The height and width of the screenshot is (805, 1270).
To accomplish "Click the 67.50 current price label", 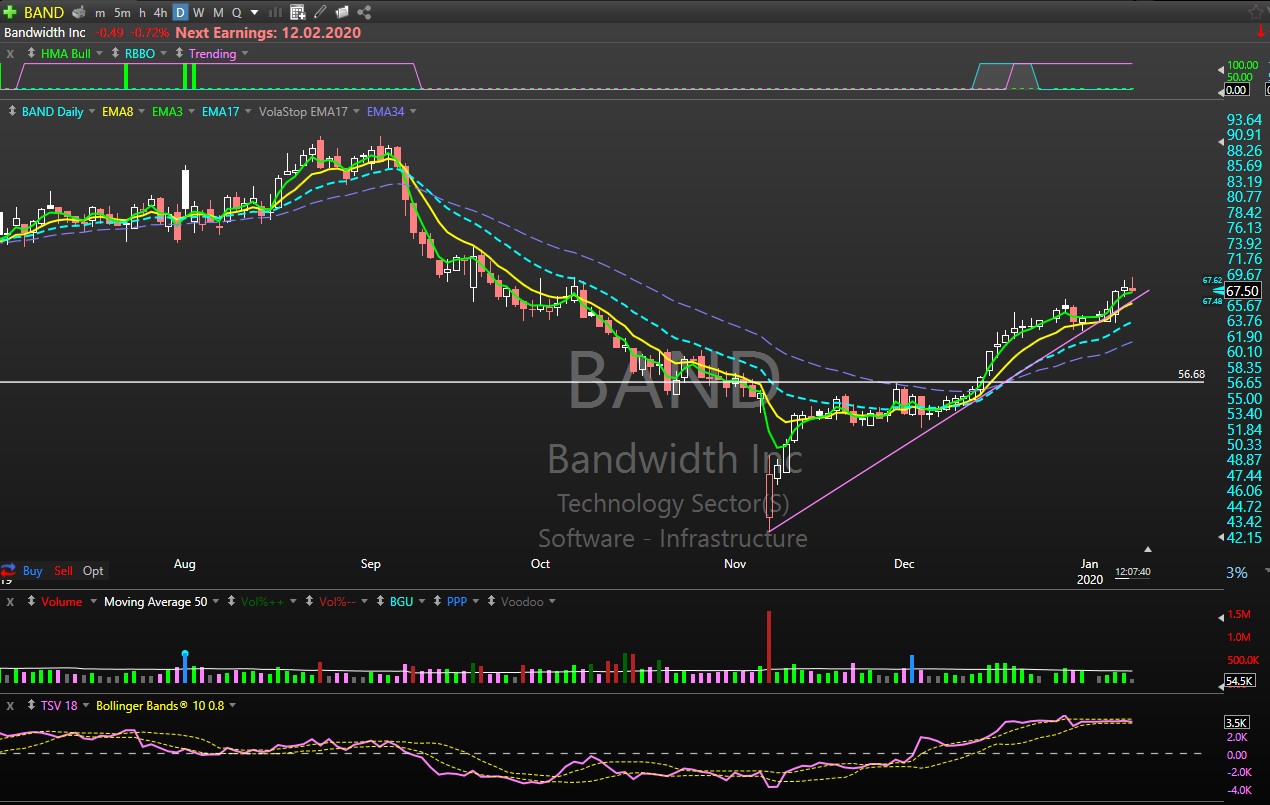I will pyautogui.click(x=1243, y=291).
